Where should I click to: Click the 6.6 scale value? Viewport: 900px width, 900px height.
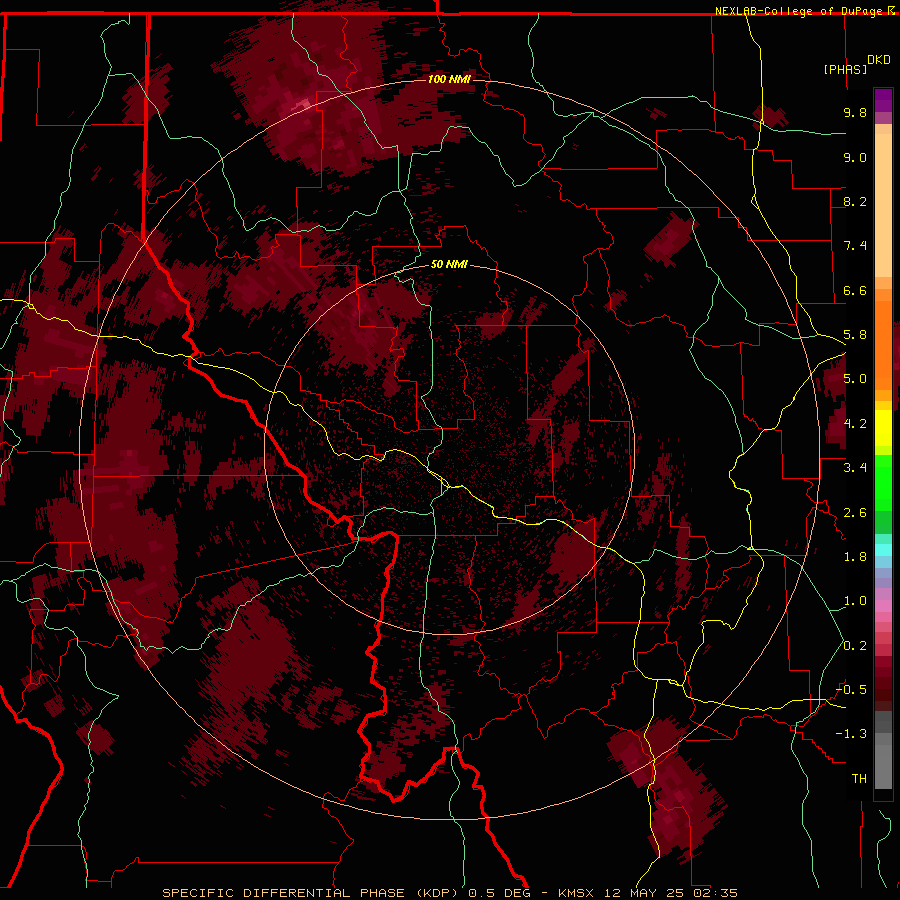(x=855, y=290)
